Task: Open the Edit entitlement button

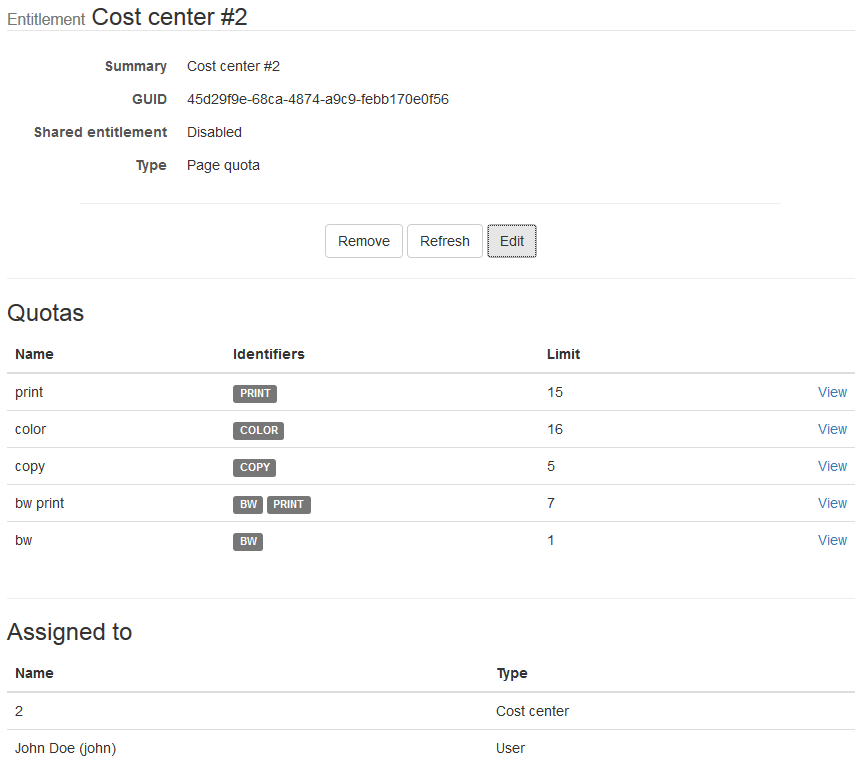Action: click(x=512, y=241)
